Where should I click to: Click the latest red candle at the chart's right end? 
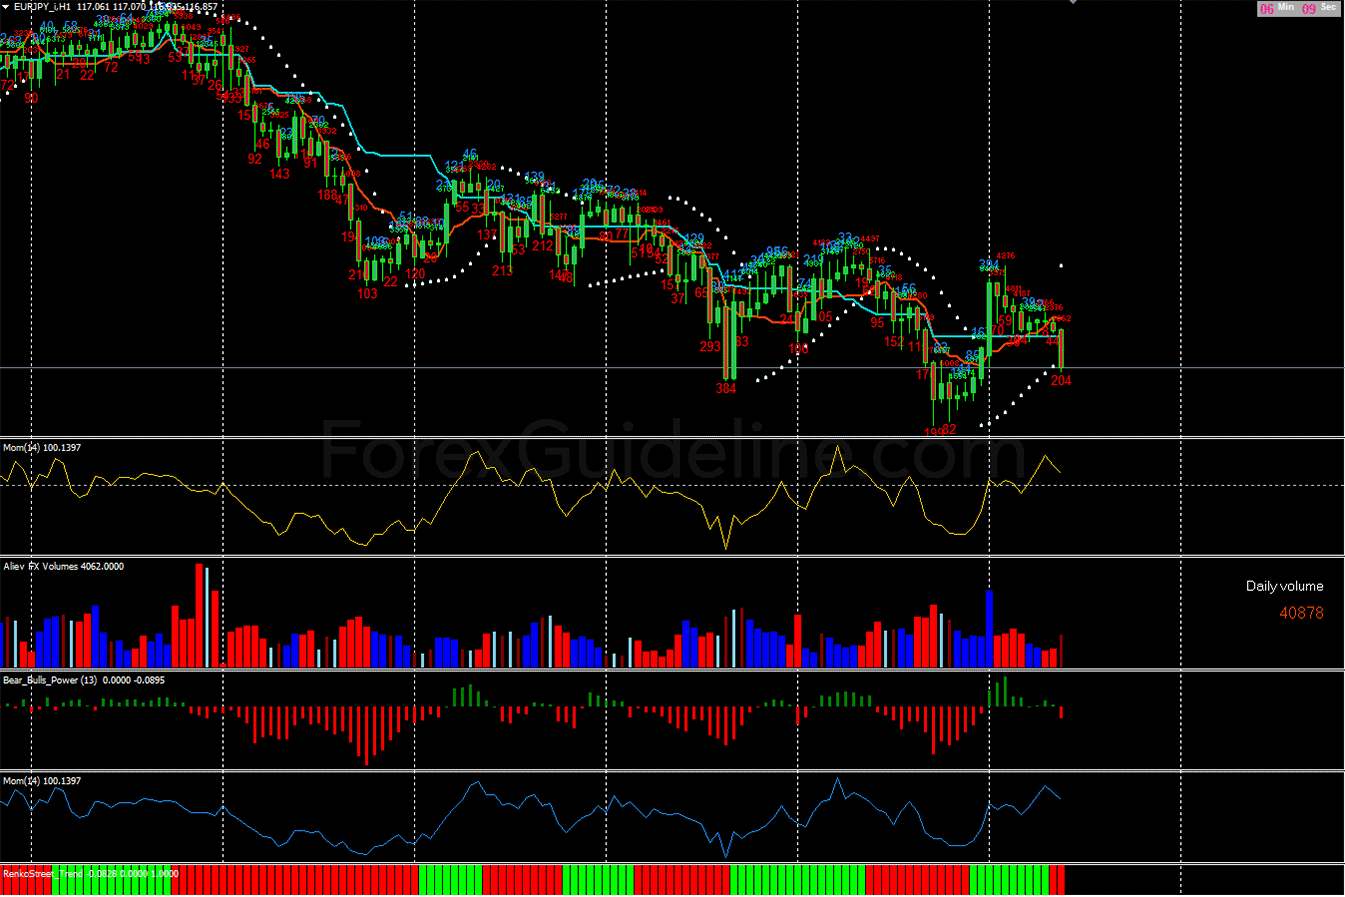point(1061,349)
